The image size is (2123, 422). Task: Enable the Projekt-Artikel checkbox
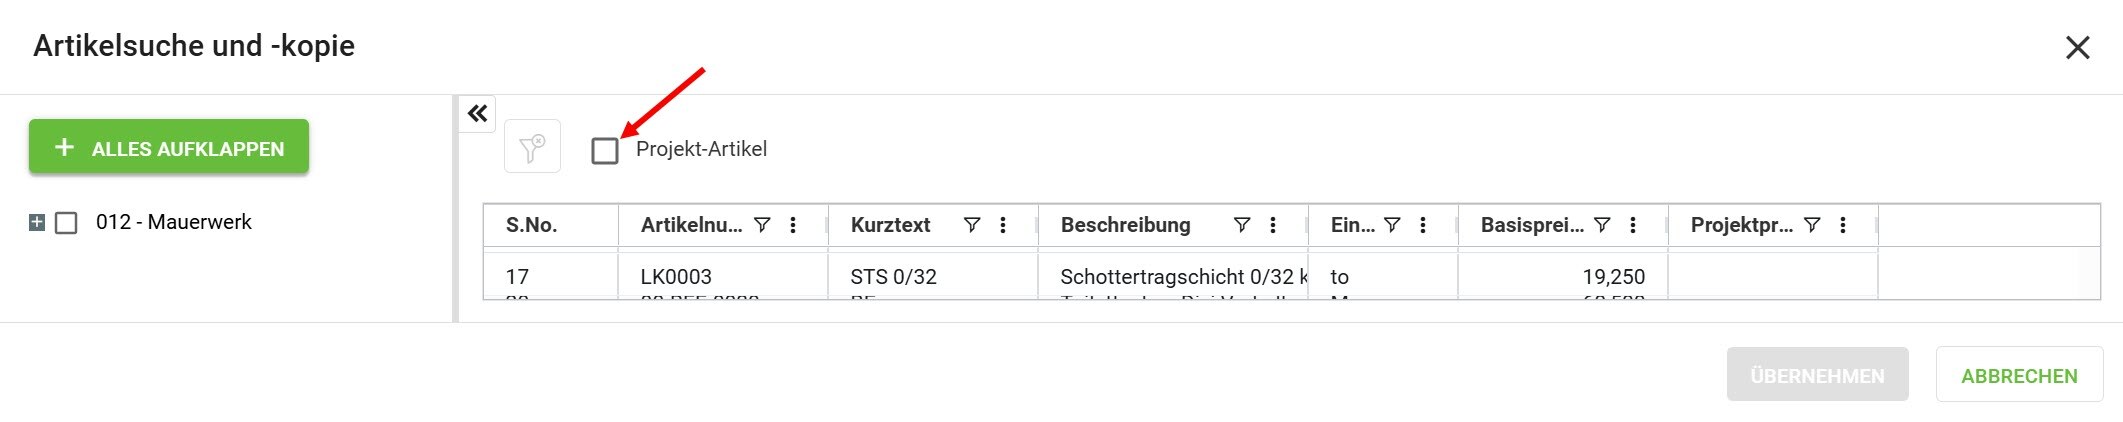click(x=605, y=151)
